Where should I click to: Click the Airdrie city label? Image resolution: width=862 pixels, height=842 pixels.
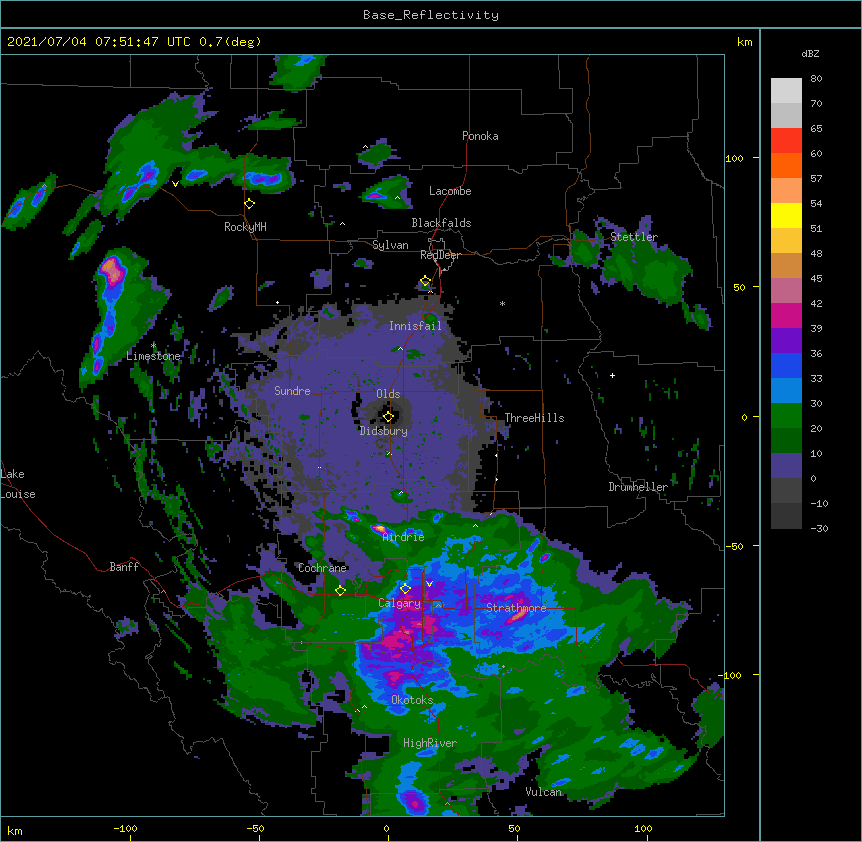coord(403,537)
